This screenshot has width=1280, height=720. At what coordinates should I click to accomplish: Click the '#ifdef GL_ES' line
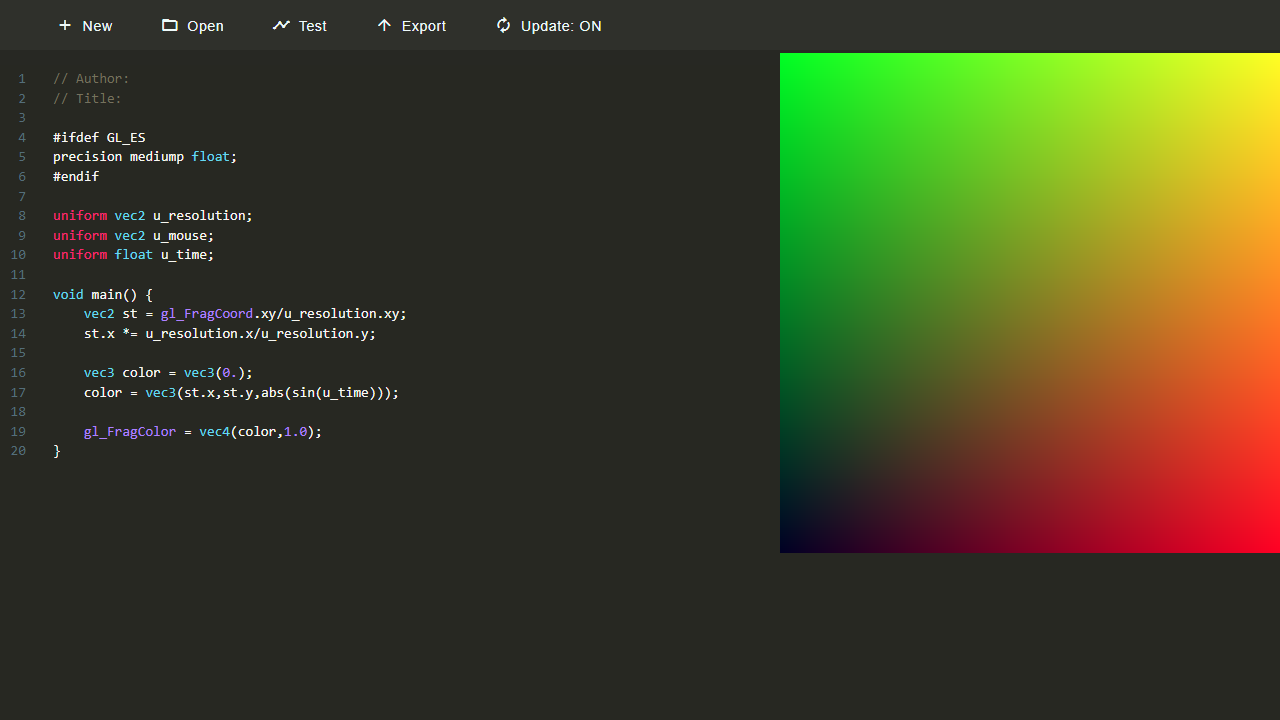coord(99,138)
